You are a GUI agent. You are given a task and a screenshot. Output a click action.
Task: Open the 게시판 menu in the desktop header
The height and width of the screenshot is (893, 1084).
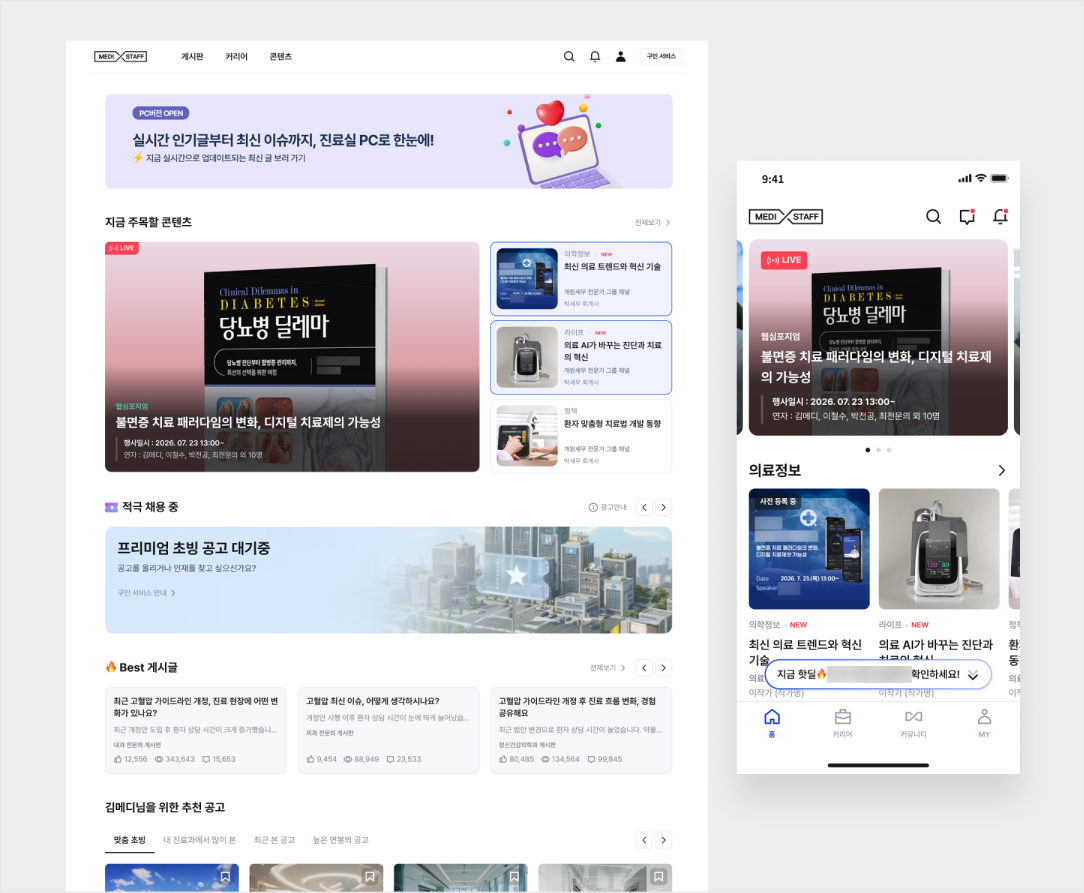pos(192,57)
